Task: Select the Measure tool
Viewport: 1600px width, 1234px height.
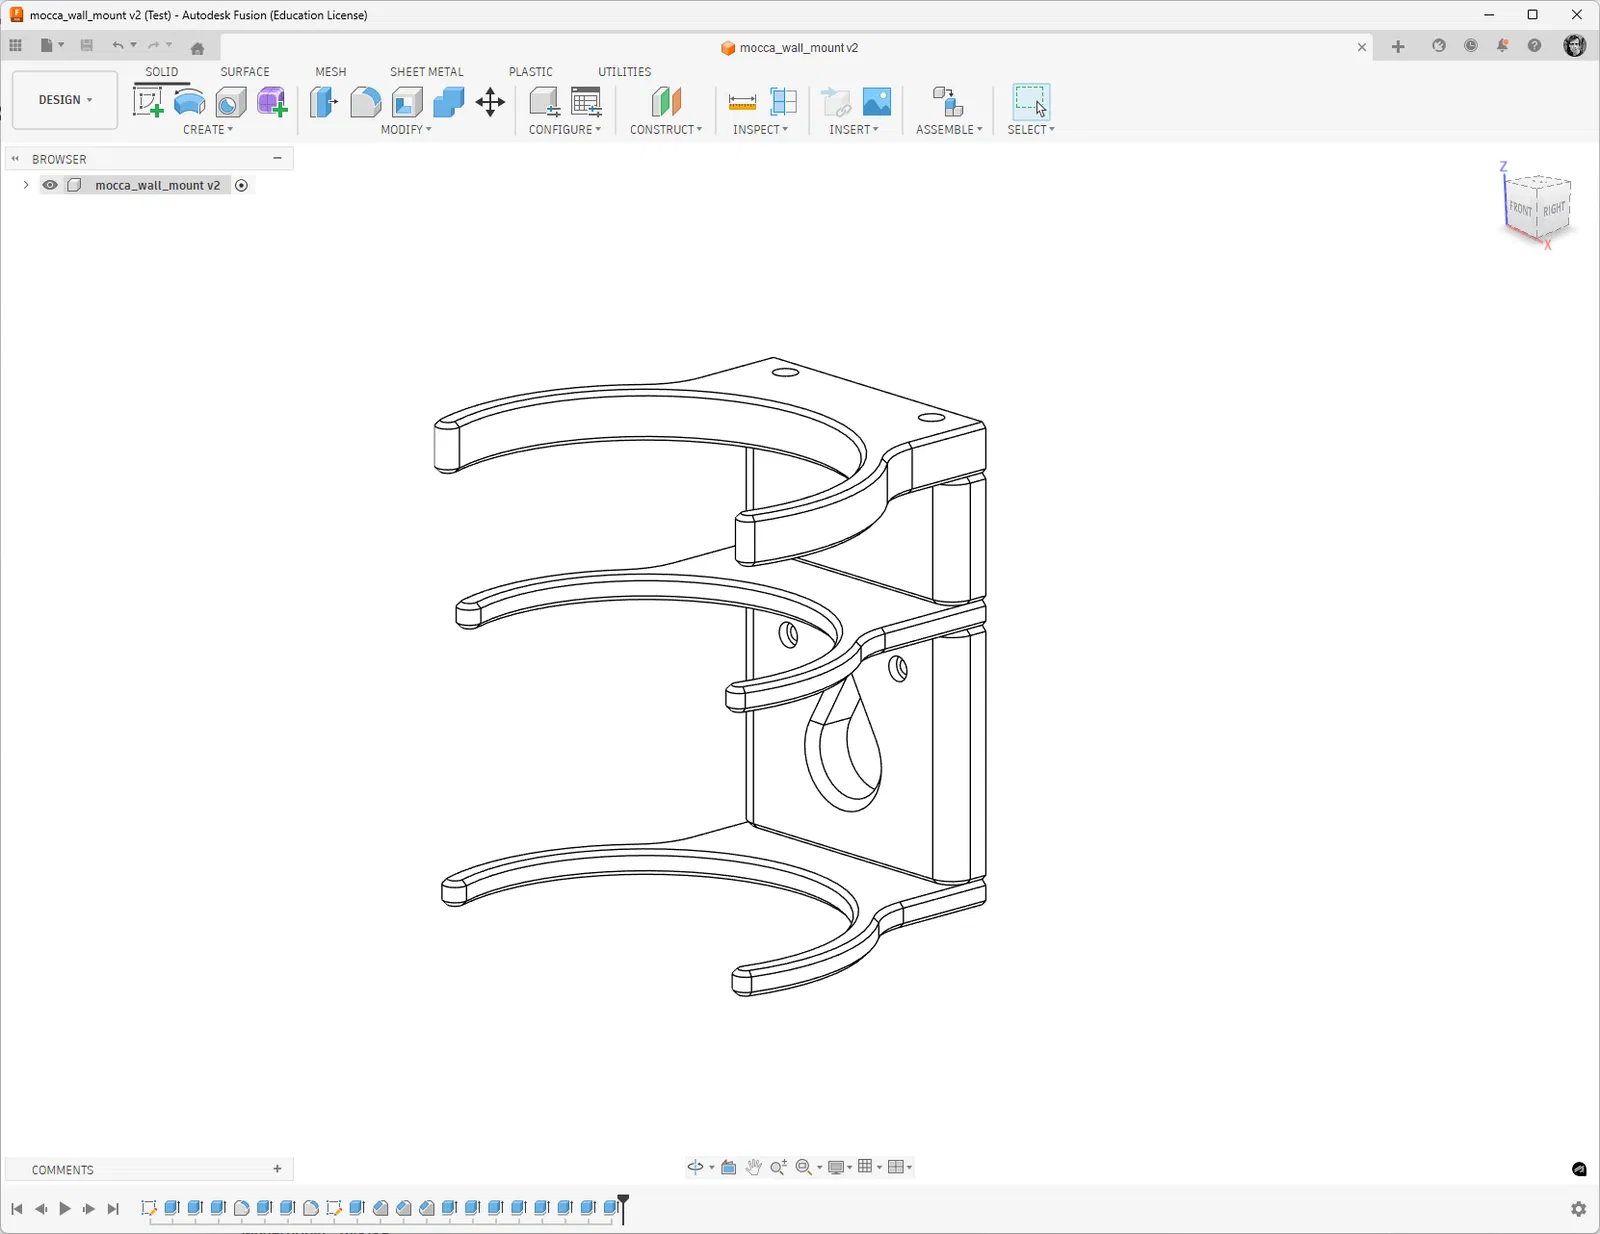Action: point(742,102)
